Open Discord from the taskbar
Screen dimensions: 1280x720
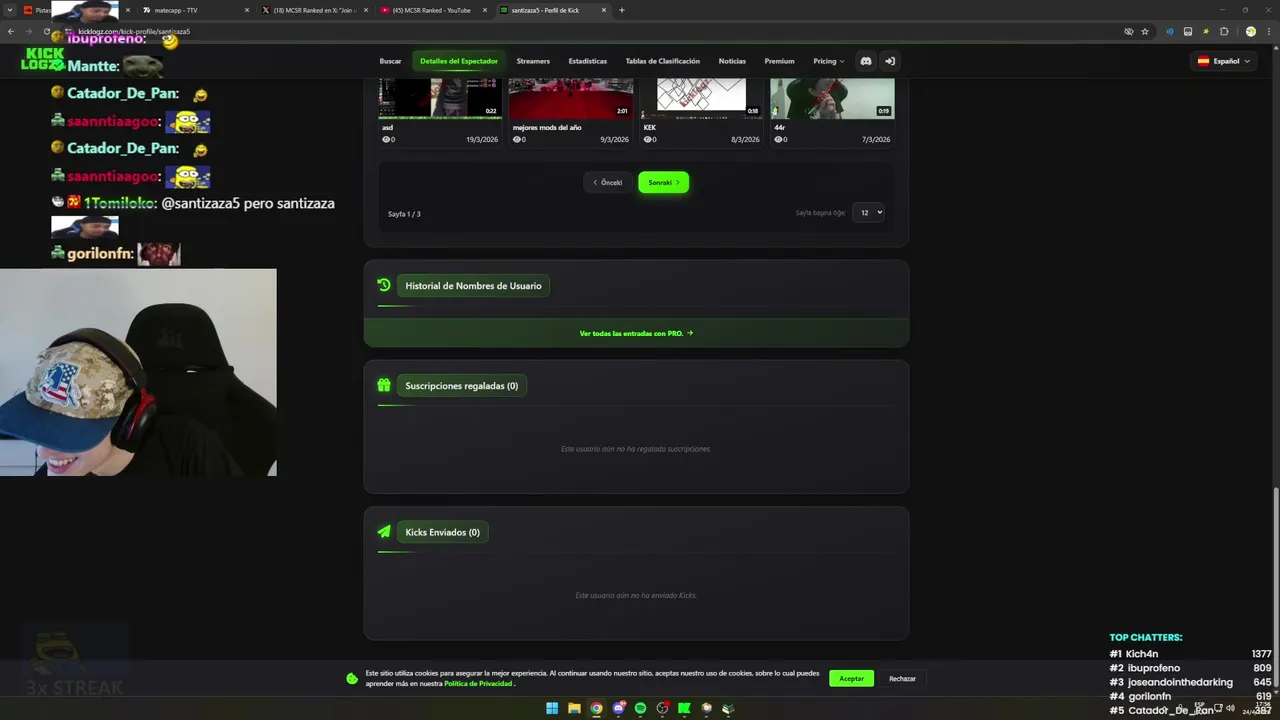(619, 708)
